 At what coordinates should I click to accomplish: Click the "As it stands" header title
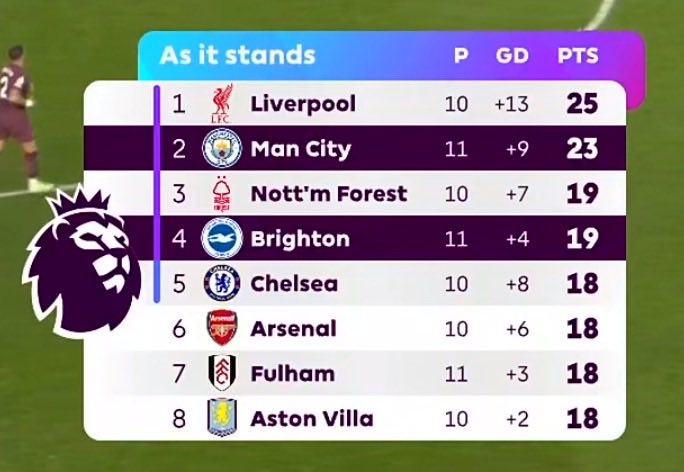click(237, 55)
